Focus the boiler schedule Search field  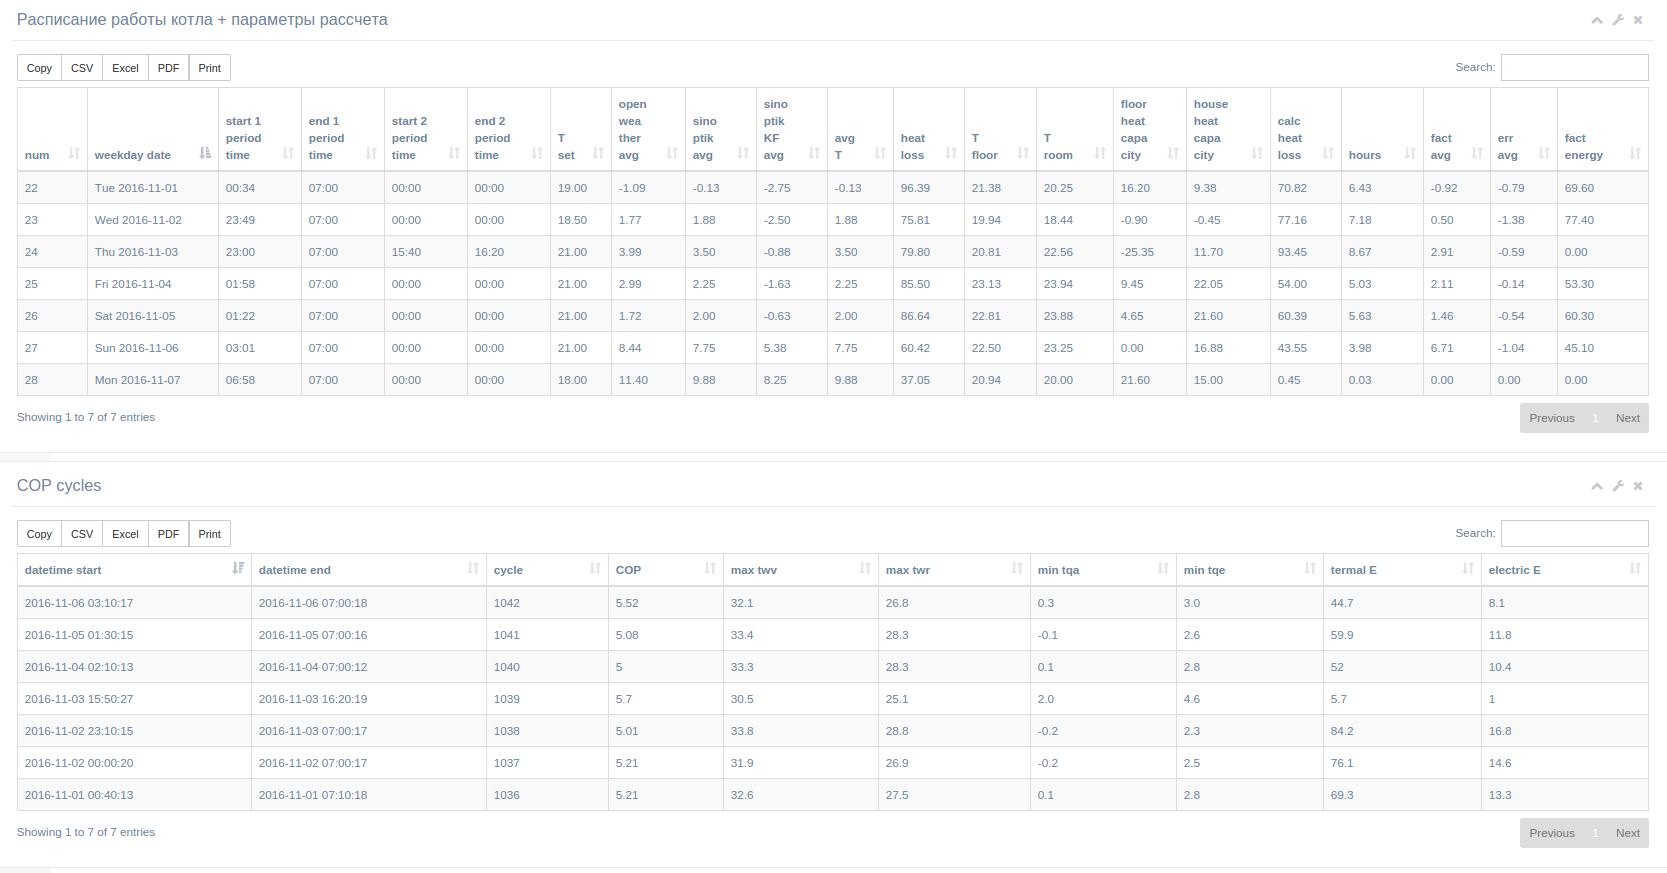1574,67
